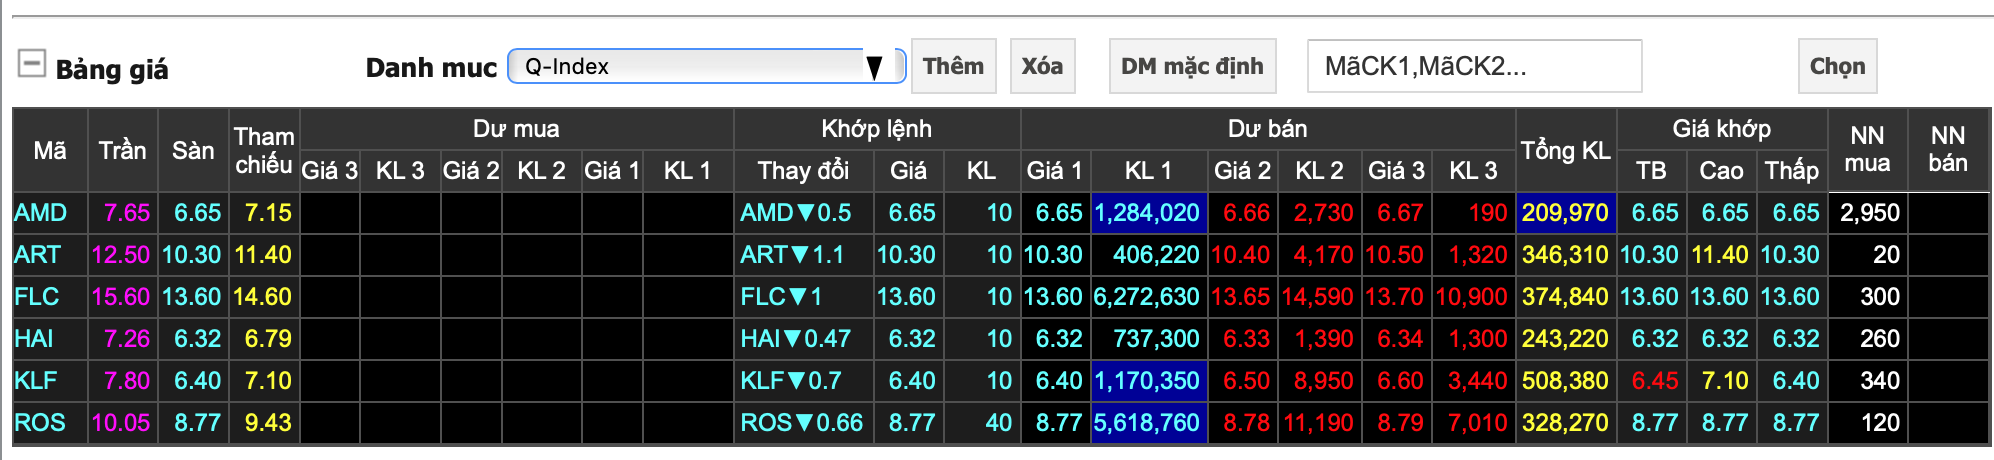Click the Thêm button
Viewport: 1994px width, 460px height.
coord(953,66)
